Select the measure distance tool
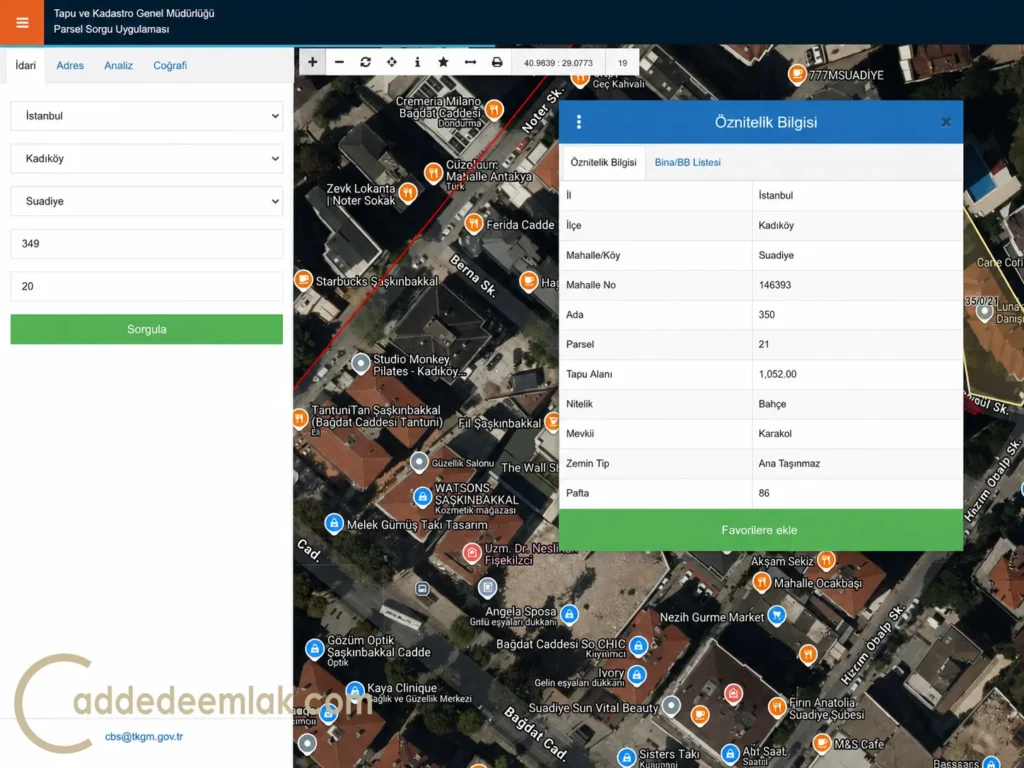The width and height of the screenshot is (1024, 768). tap(470, 62)
